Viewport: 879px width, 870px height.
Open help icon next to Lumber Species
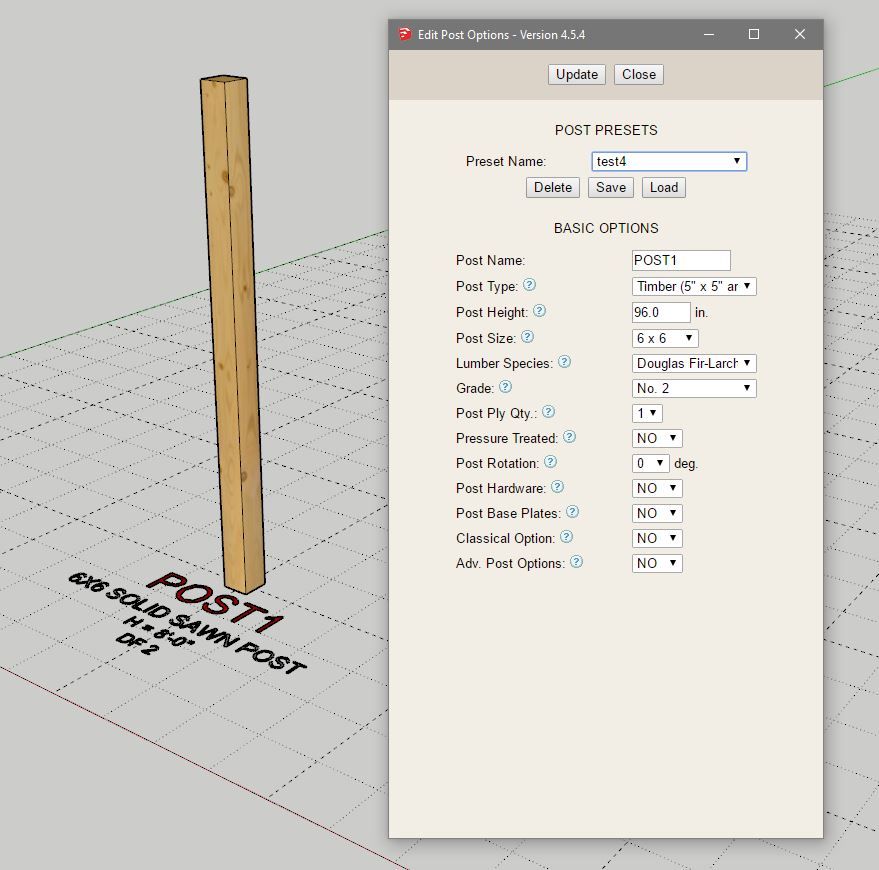pyautogui.click(x=565, y=362)
